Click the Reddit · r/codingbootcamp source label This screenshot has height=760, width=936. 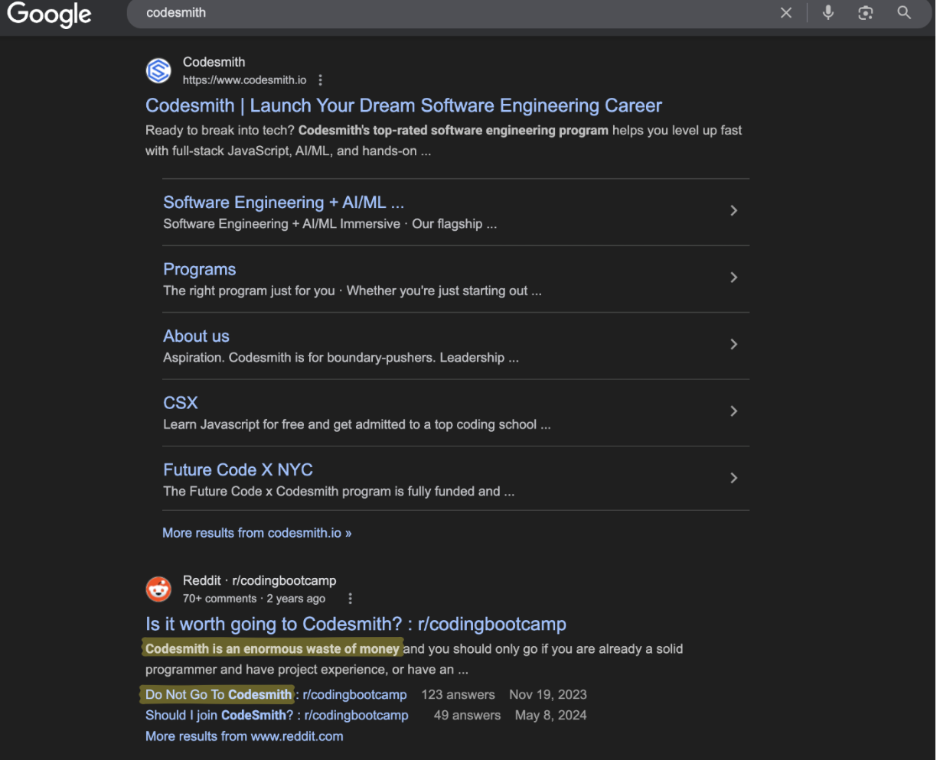259,581
